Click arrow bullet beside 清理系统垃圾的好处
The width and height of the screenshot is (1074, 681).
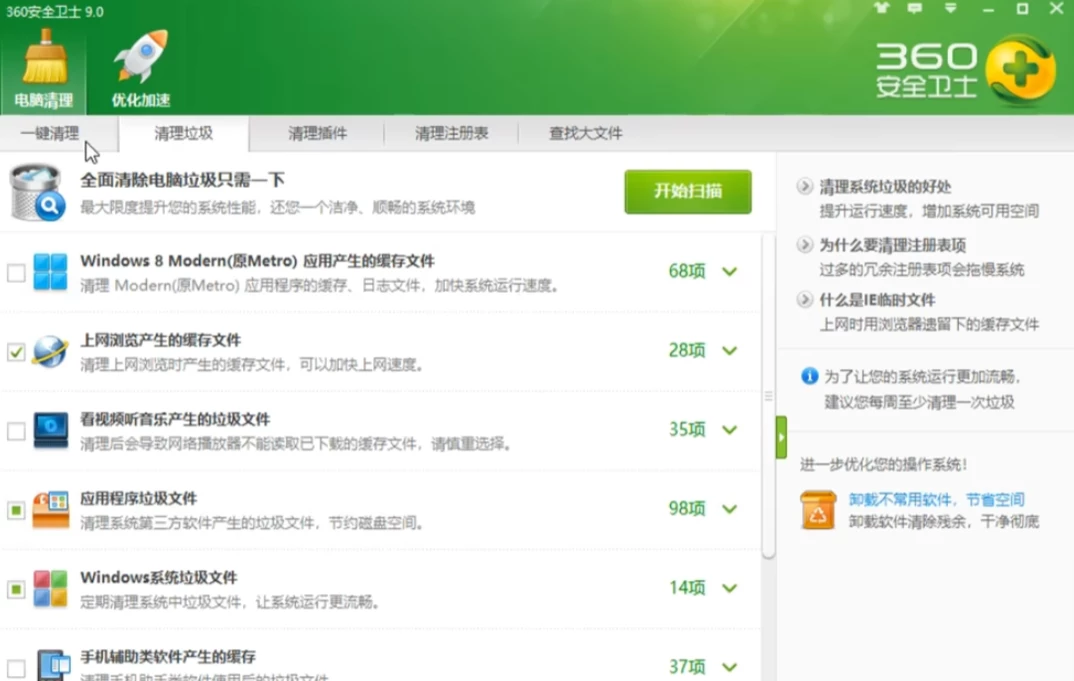point(805,186)
